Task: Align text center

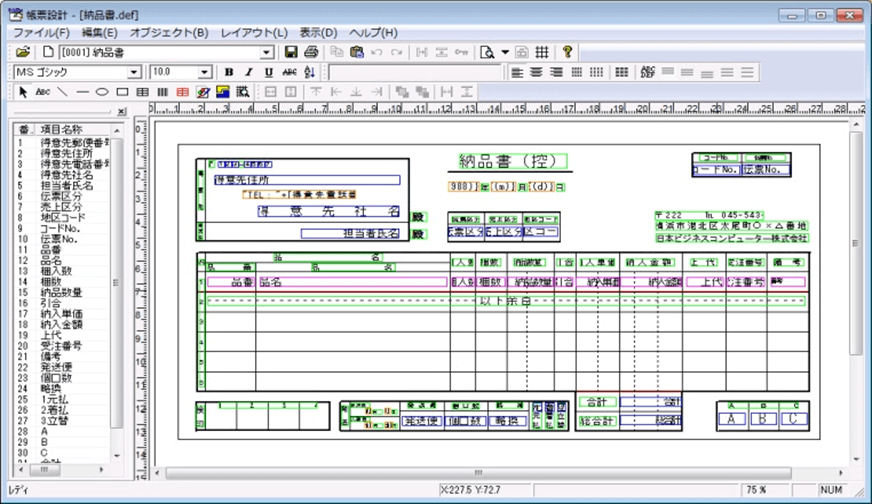Action: click(x=536, y=72)
